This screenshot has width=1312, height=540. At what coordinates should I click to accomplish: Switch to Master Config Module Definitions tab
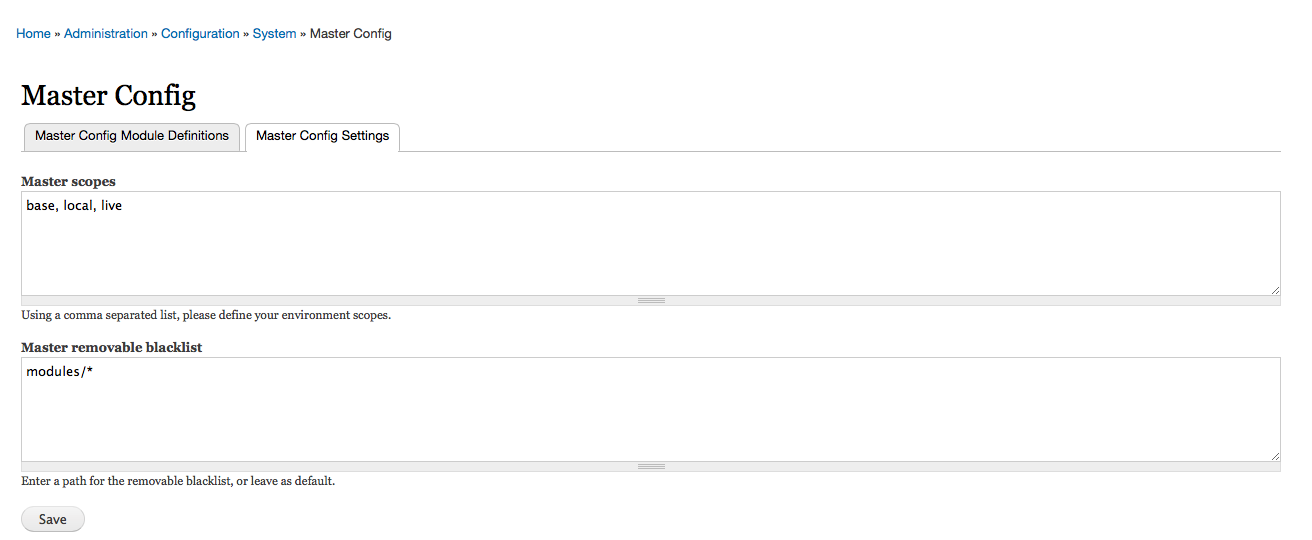[132, 136]
